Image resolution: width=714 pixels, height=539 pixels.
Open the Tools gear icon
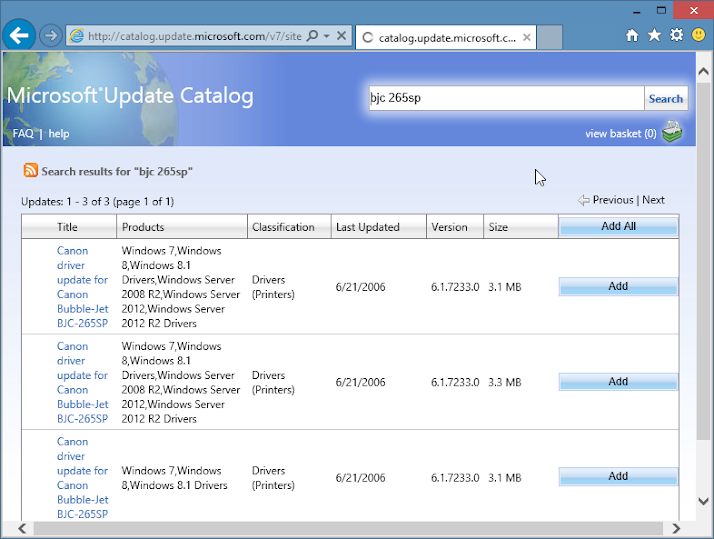(676, 35)
